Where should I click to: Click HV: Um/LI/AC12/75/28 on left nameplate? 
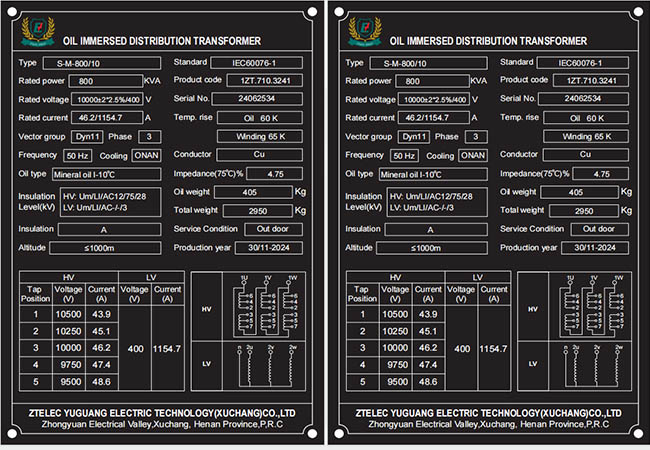coord(105,196)
